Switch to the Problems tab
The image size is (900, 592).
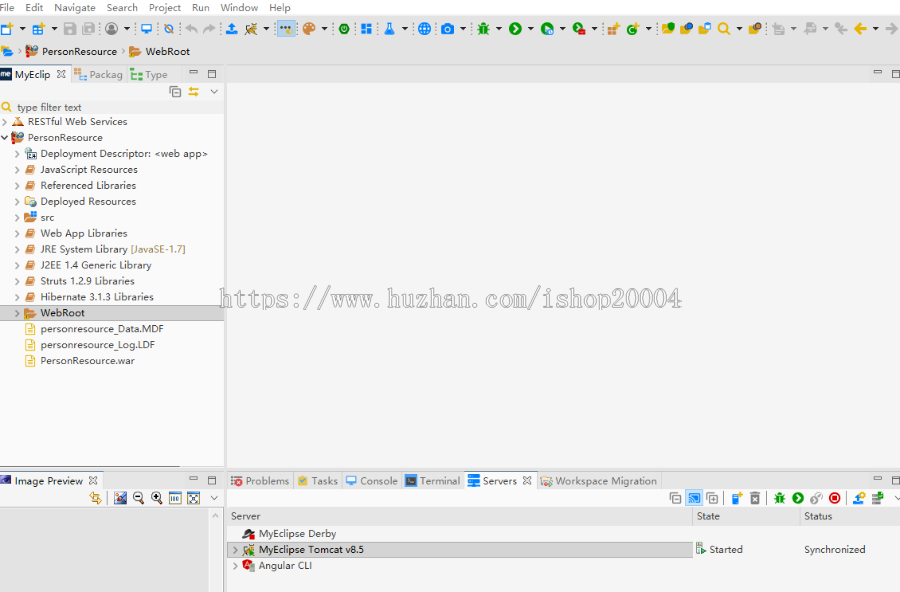260,481
